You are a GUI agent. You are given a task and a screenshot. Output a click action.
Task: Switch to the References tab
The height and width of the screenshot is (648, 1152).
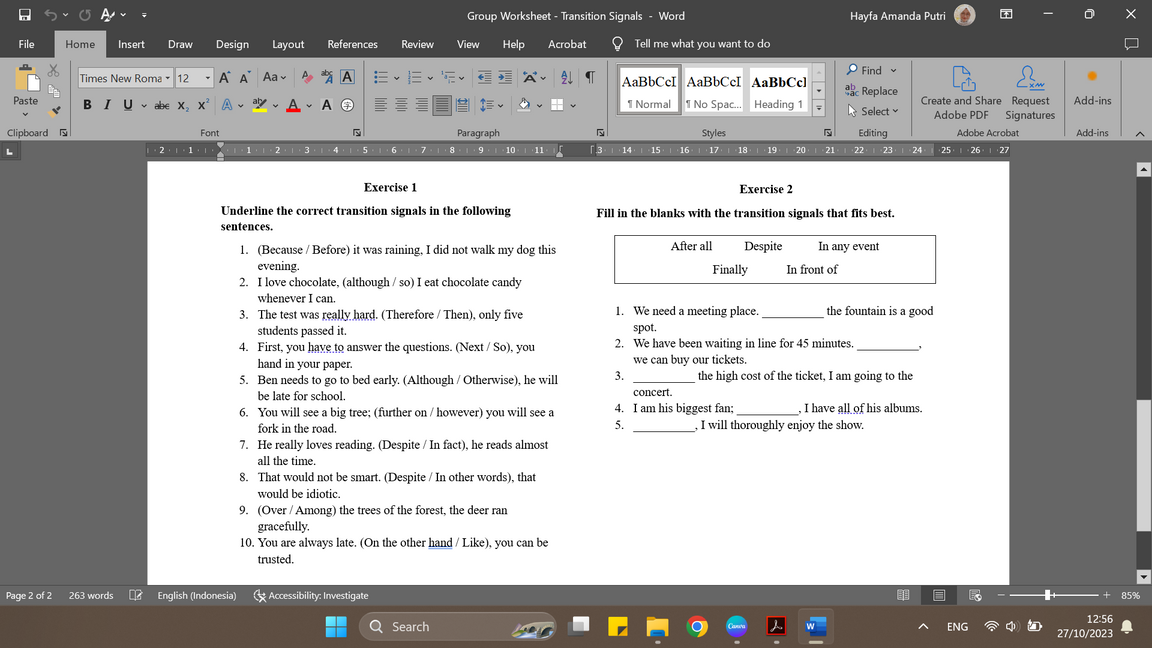click(352, 44)
